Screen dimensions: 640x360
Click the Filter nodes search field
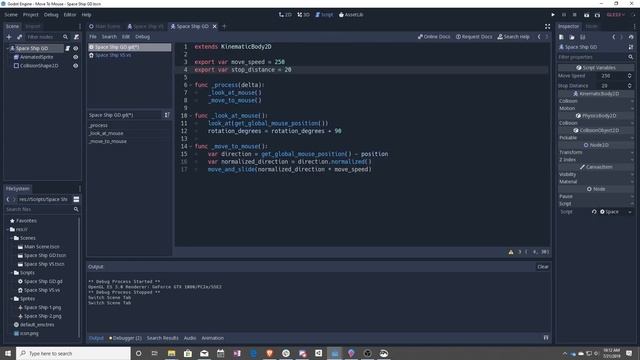pyautogui.click(x=47, y=37)
